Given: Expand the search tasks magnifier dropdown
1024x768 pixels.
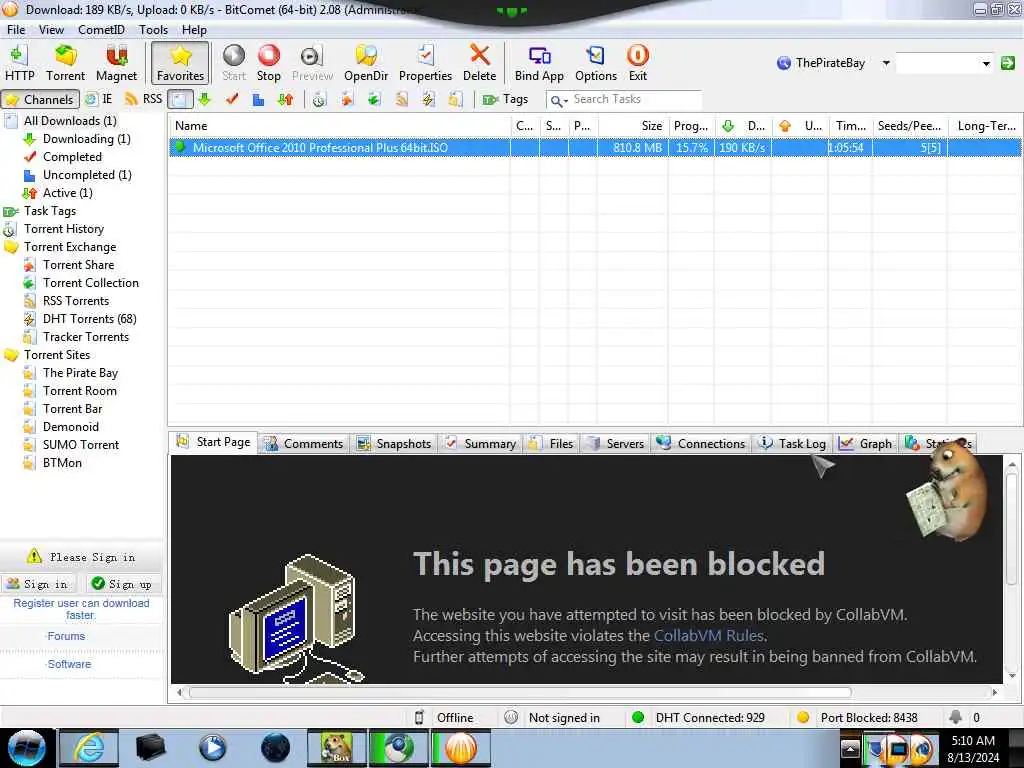Looking at the screenshot, I should tap(559, 100).
